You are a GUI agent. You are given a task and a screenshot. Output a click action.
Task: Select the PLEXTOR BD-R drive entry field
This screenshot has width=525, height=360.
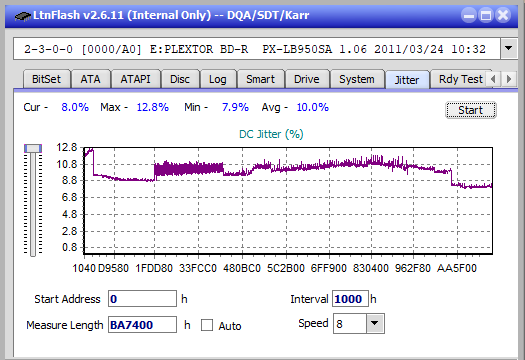click(x=257, y=49)
